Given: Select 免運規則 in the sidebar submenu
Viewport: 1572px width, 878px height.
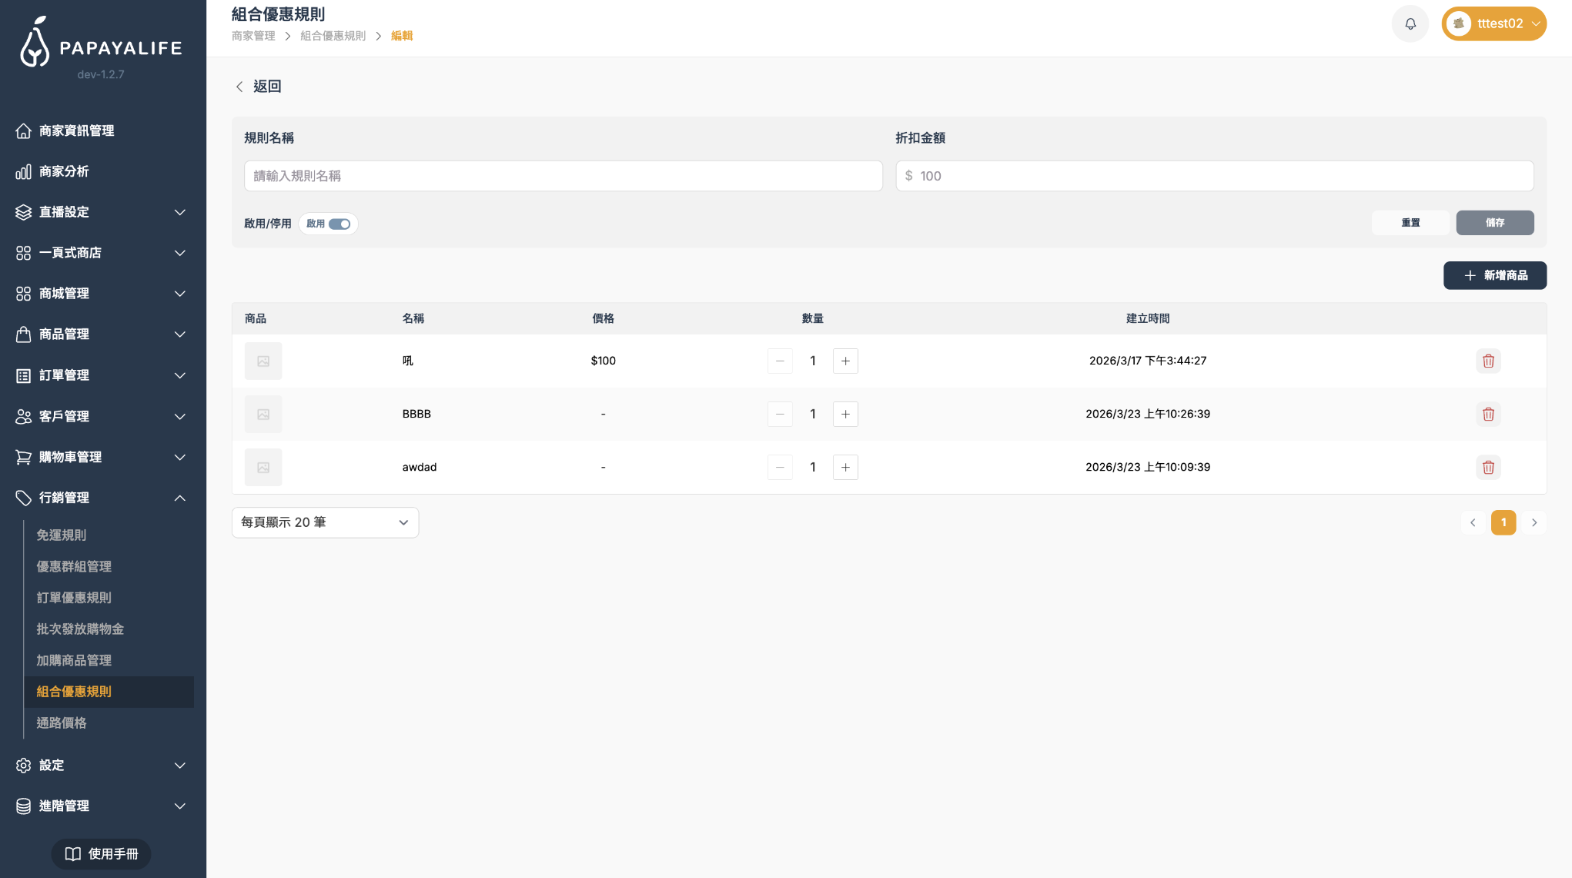Looking at the screenshot, I should tap(61, 535).
